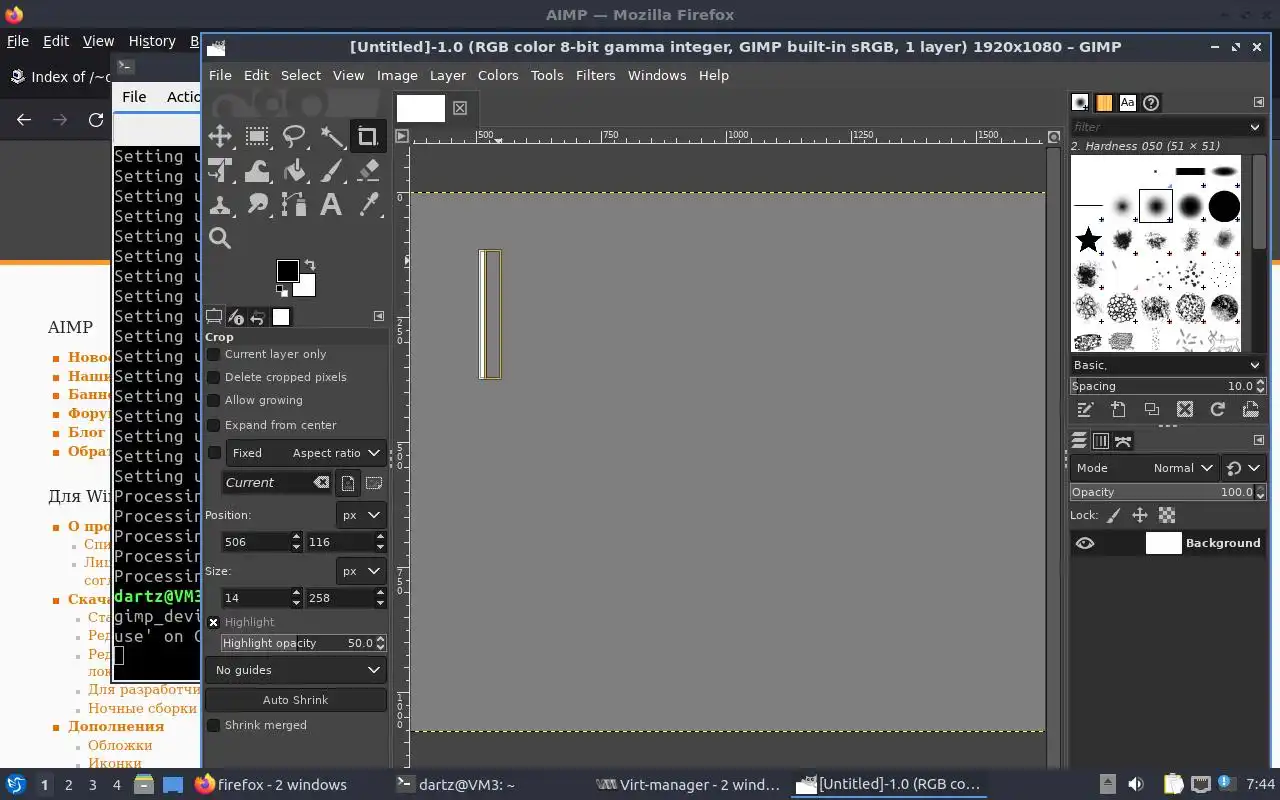Open History menu in Firefox window

point(152,41)
